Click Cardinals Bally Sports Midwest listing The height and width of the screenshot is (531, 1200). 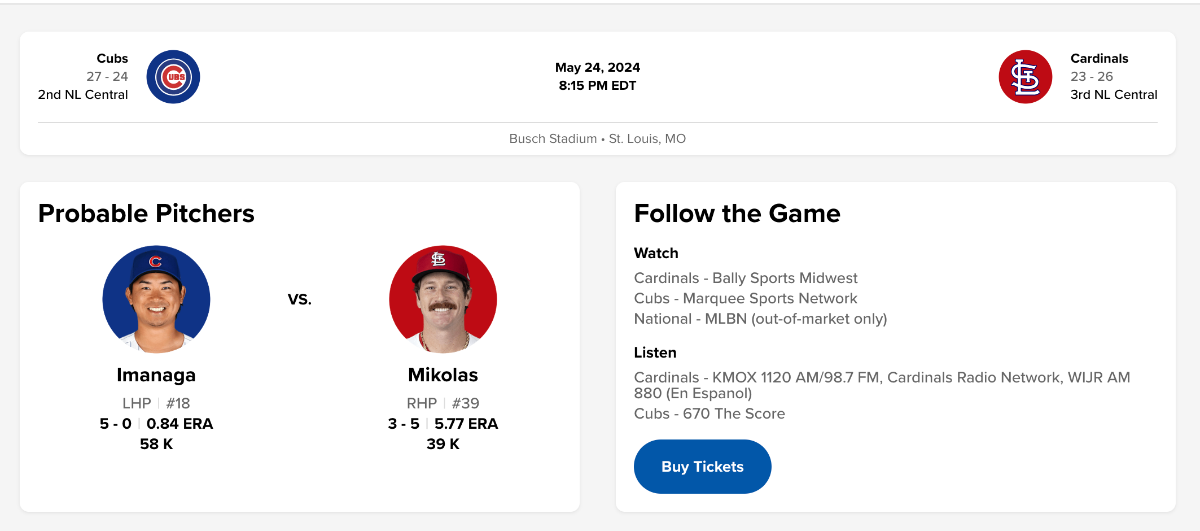[x=745, y=278]
